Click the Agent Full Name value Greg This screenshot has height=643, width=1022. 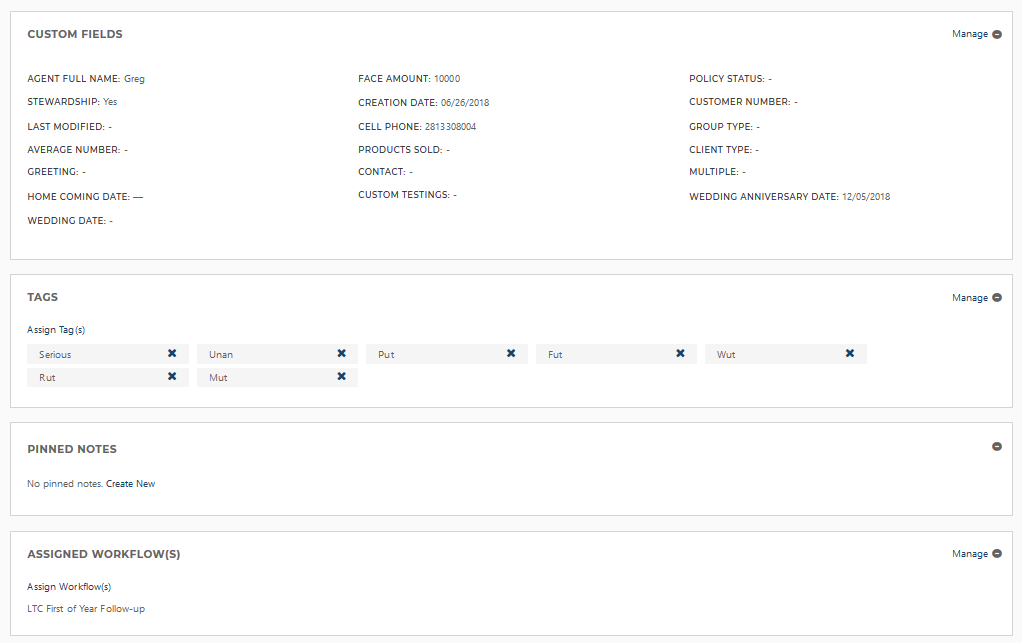(134, 79)
